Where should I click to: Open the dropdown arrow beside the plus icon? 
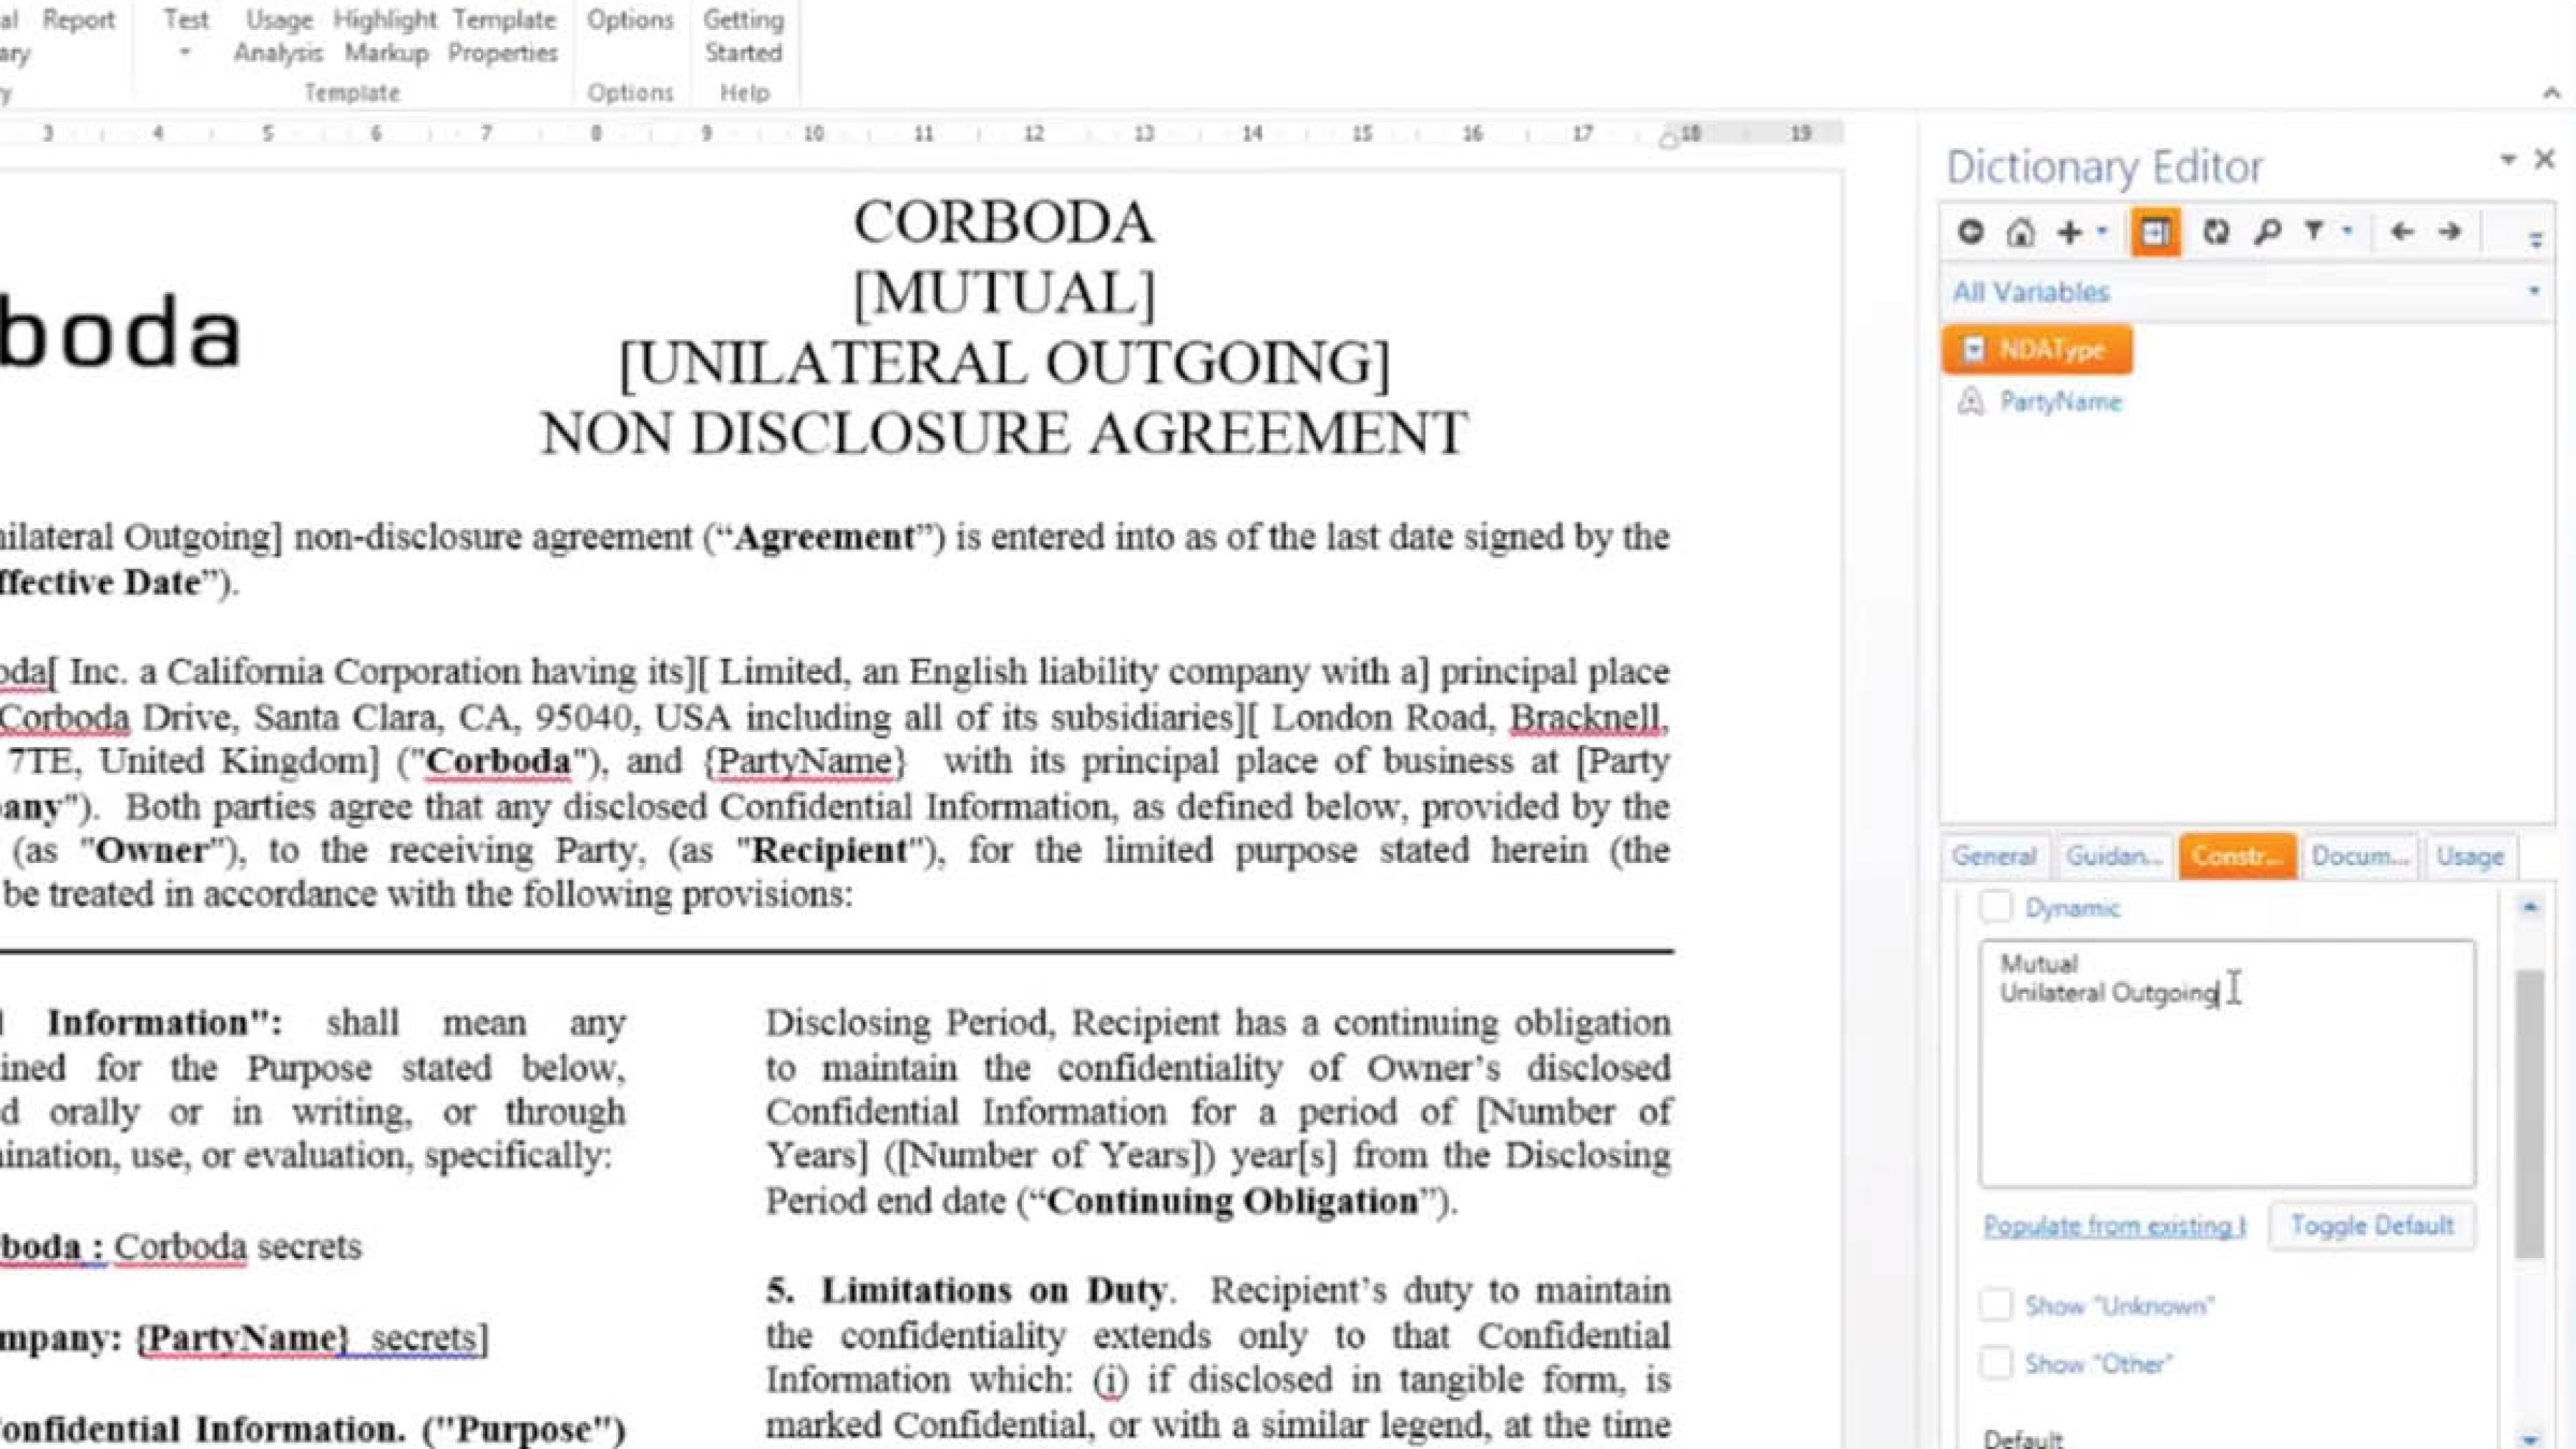pyautogui.click(x=2102, y=232)
